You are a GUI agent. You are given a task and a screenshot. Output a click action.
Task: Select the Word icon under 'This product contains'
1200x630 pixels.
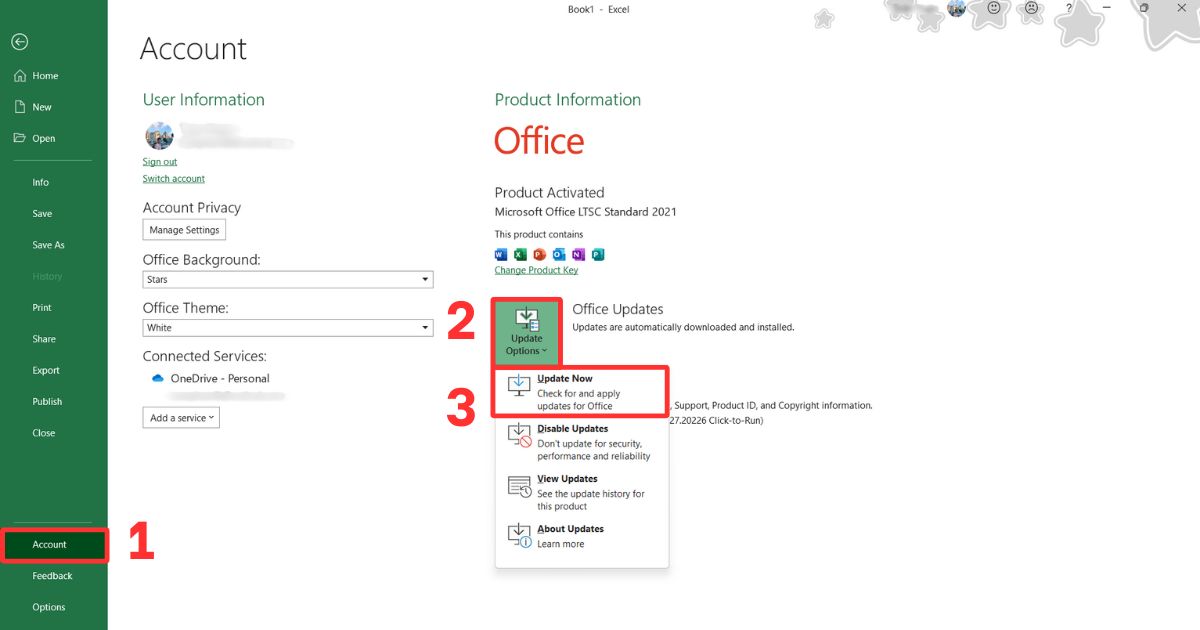tap(501, 255)
